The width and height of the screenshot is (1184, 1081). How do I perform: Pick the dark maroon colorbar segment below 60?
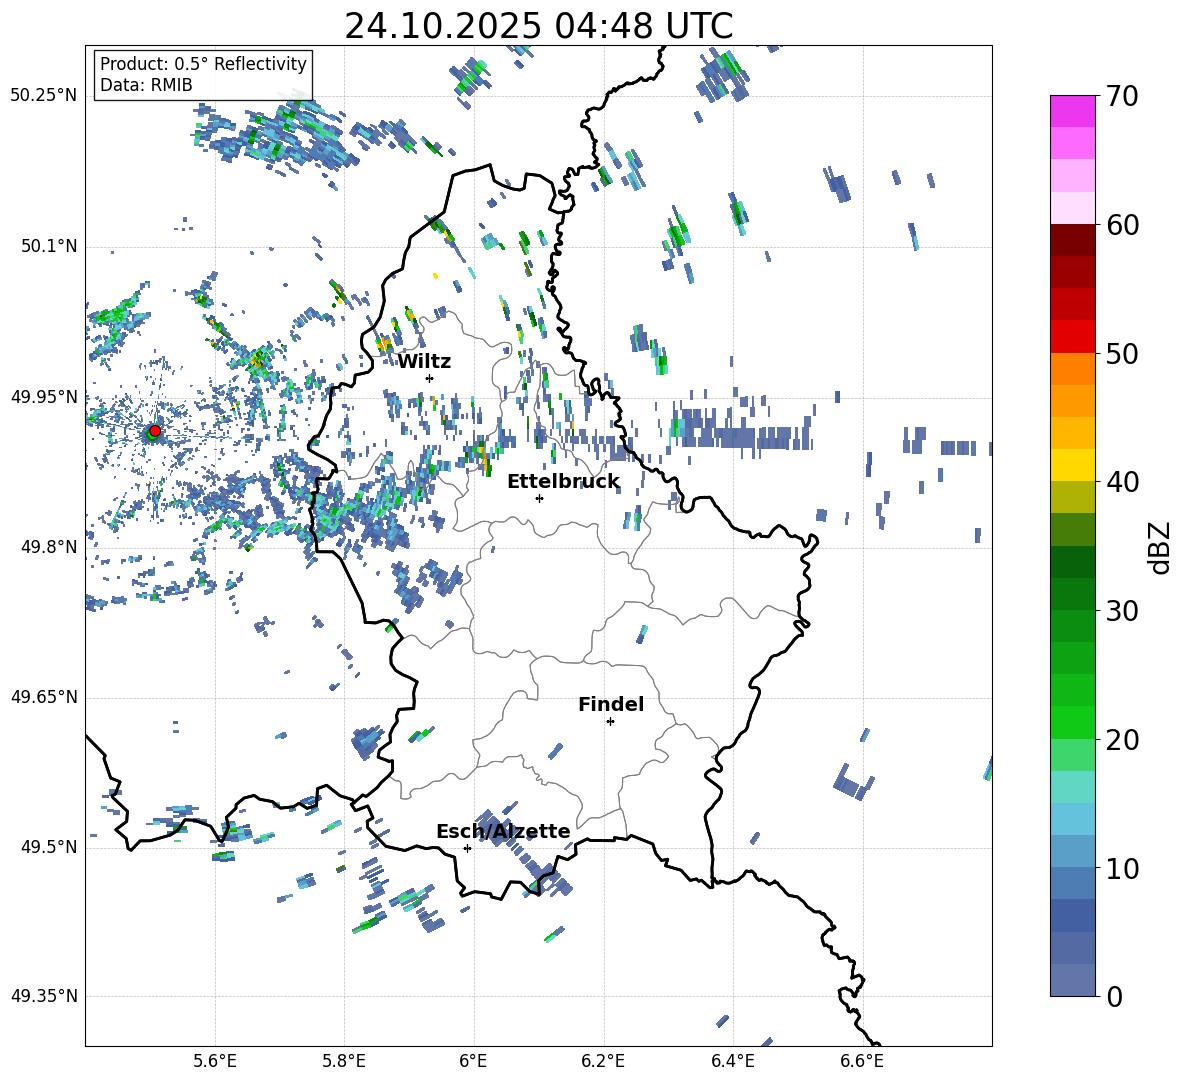(1073, 240)
